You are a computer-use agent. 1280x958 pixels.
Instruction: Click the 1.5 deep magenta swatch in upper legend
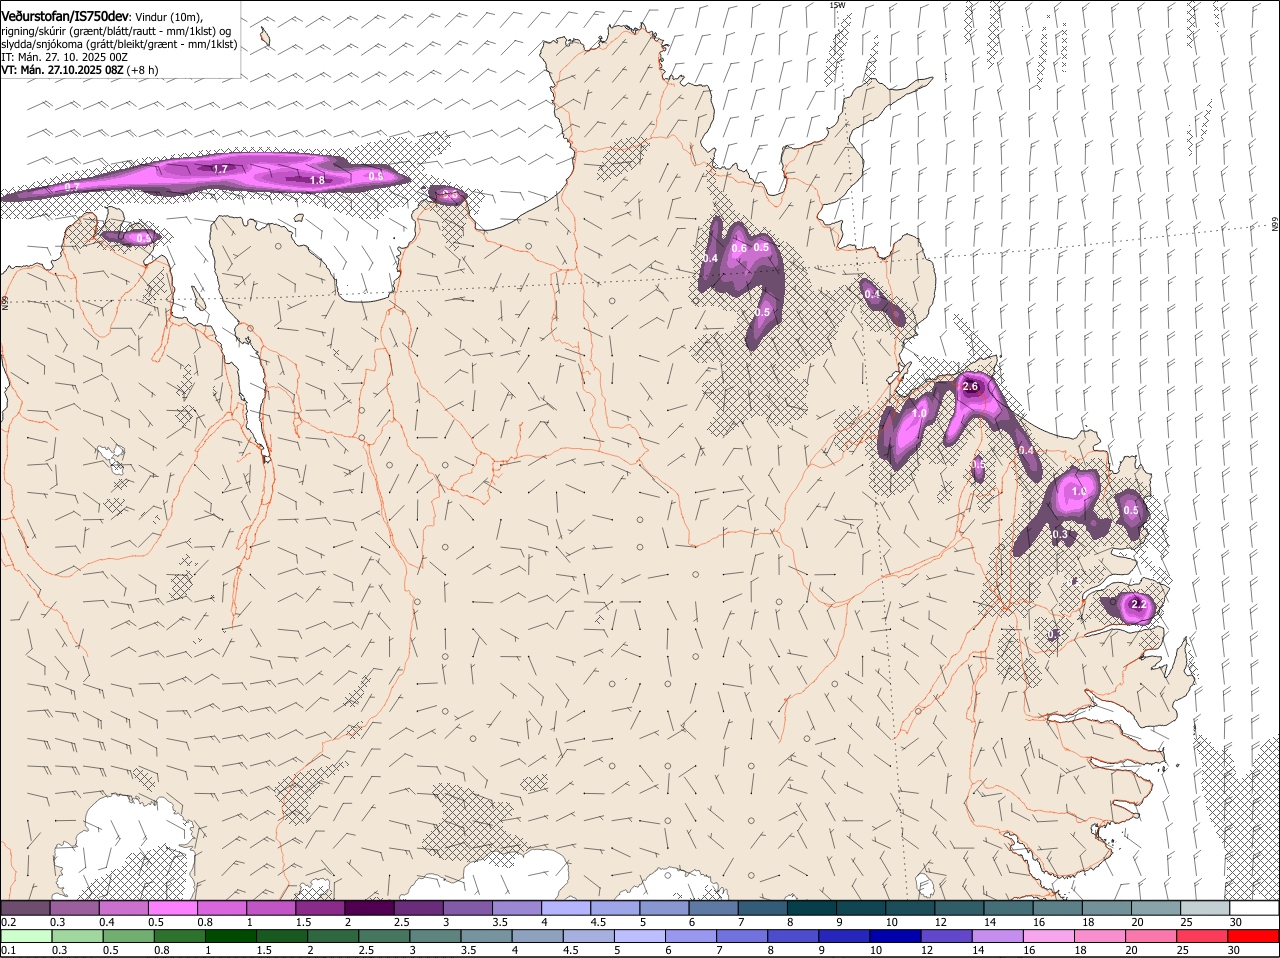(320, 908)
